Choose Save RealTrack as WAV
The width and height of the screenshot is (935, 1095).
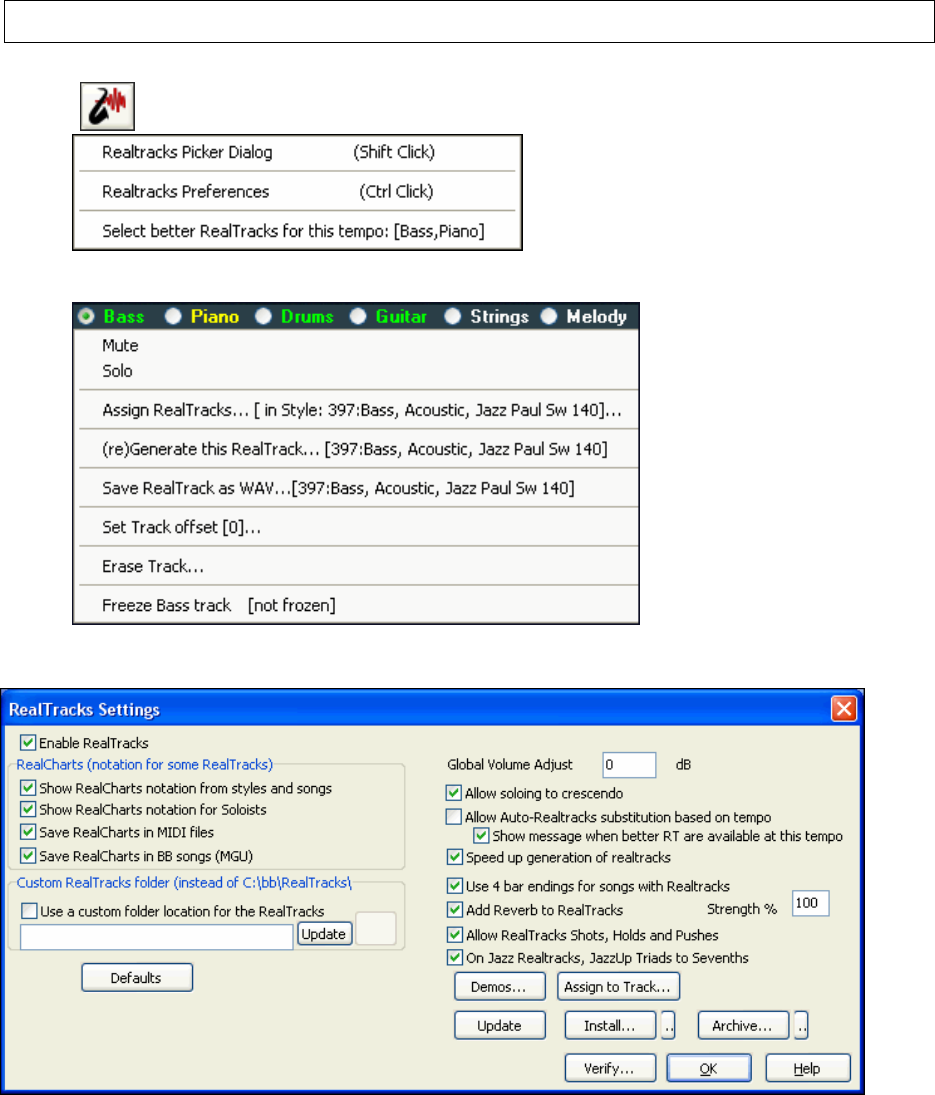[356, 488]
